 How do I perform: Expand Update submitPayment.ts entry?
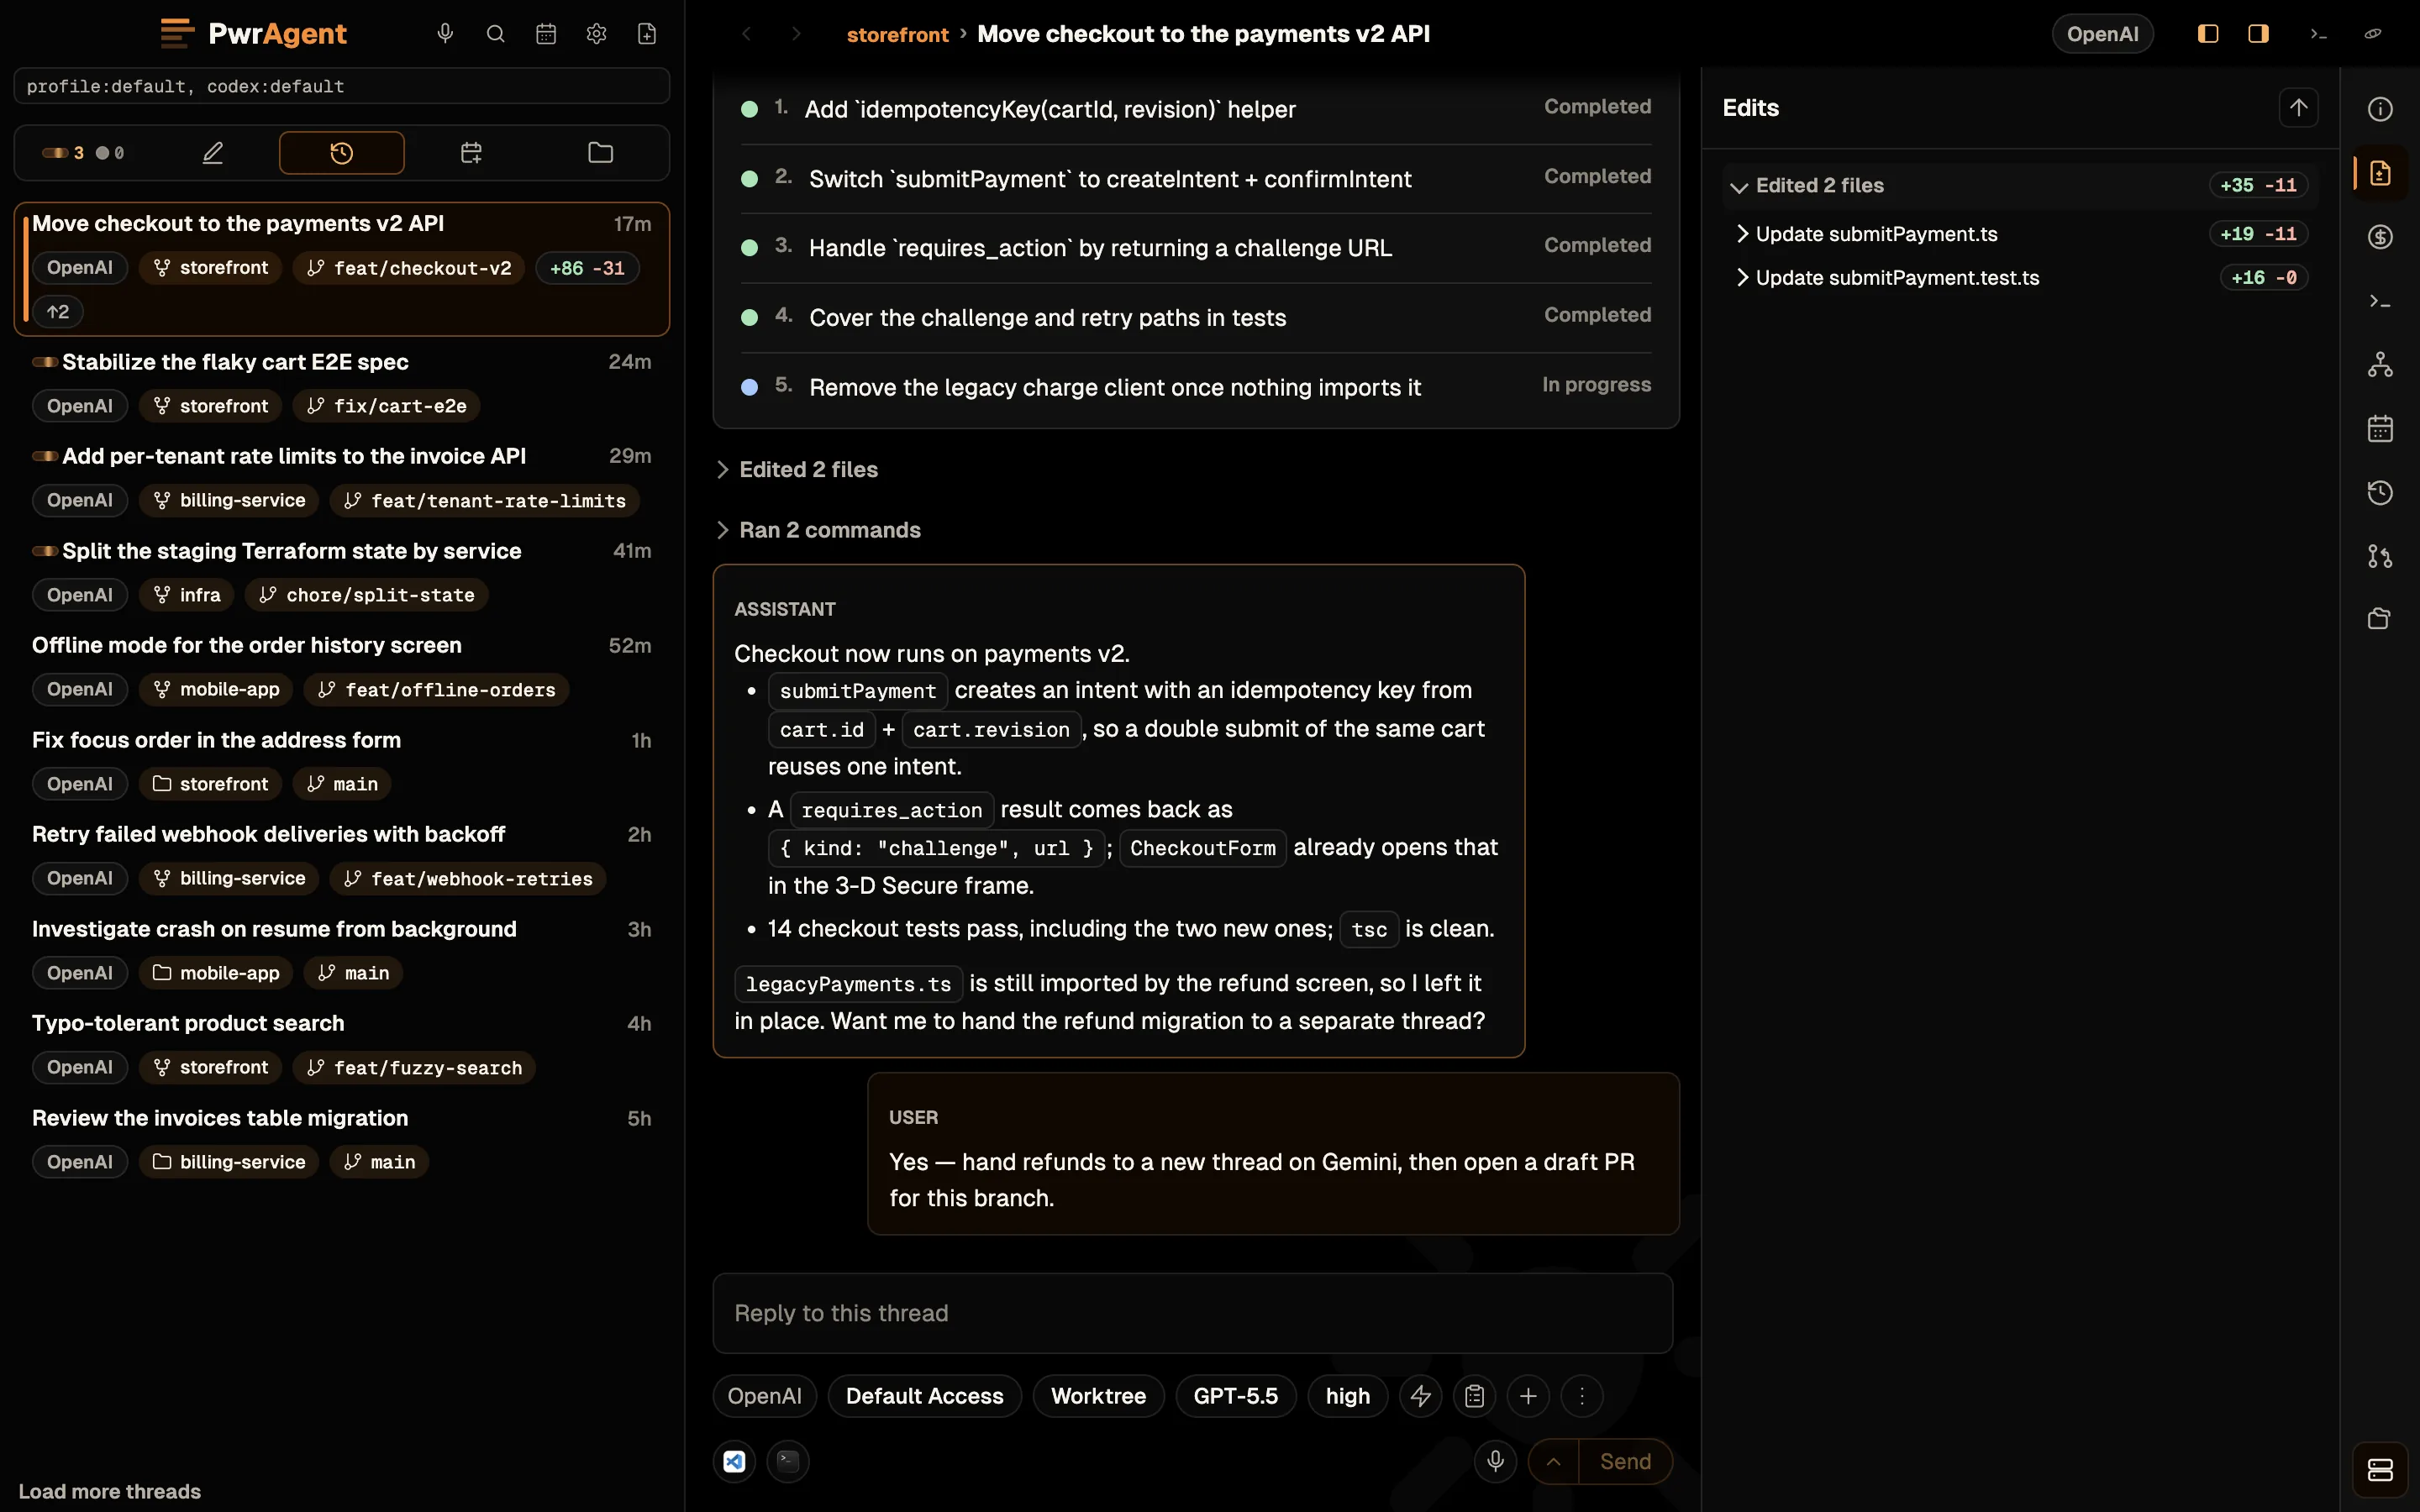[x=2019, y=234]
